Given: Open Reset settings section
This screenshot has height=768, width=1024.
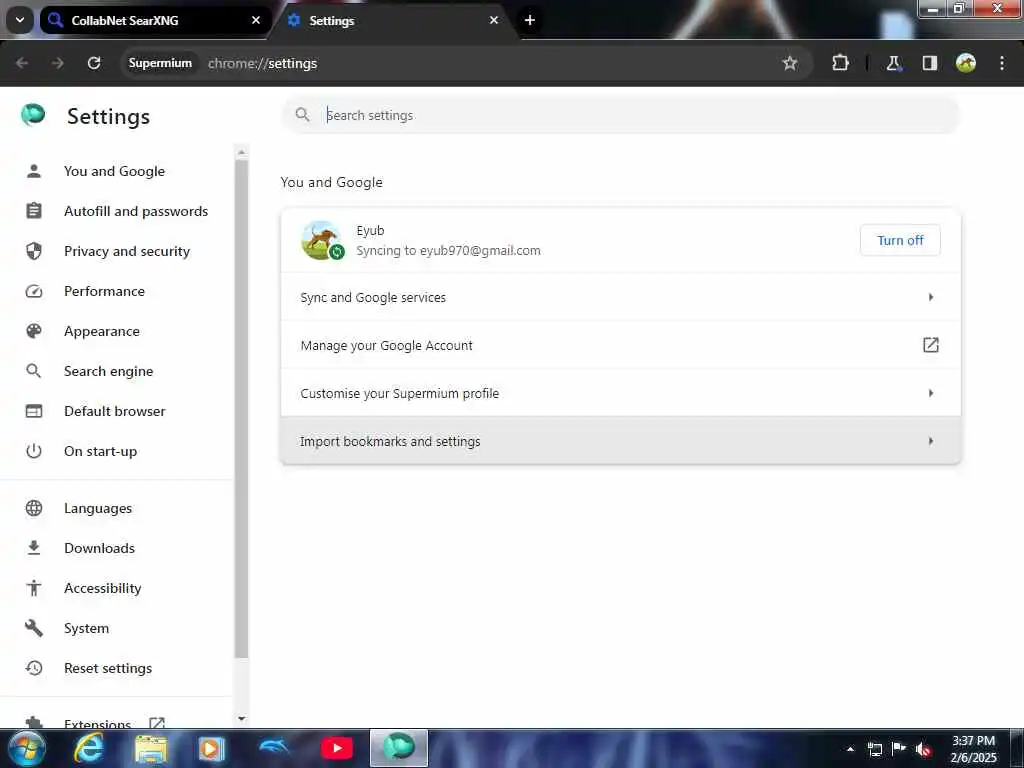Looking at the screenshot, I should pos(116,668).
